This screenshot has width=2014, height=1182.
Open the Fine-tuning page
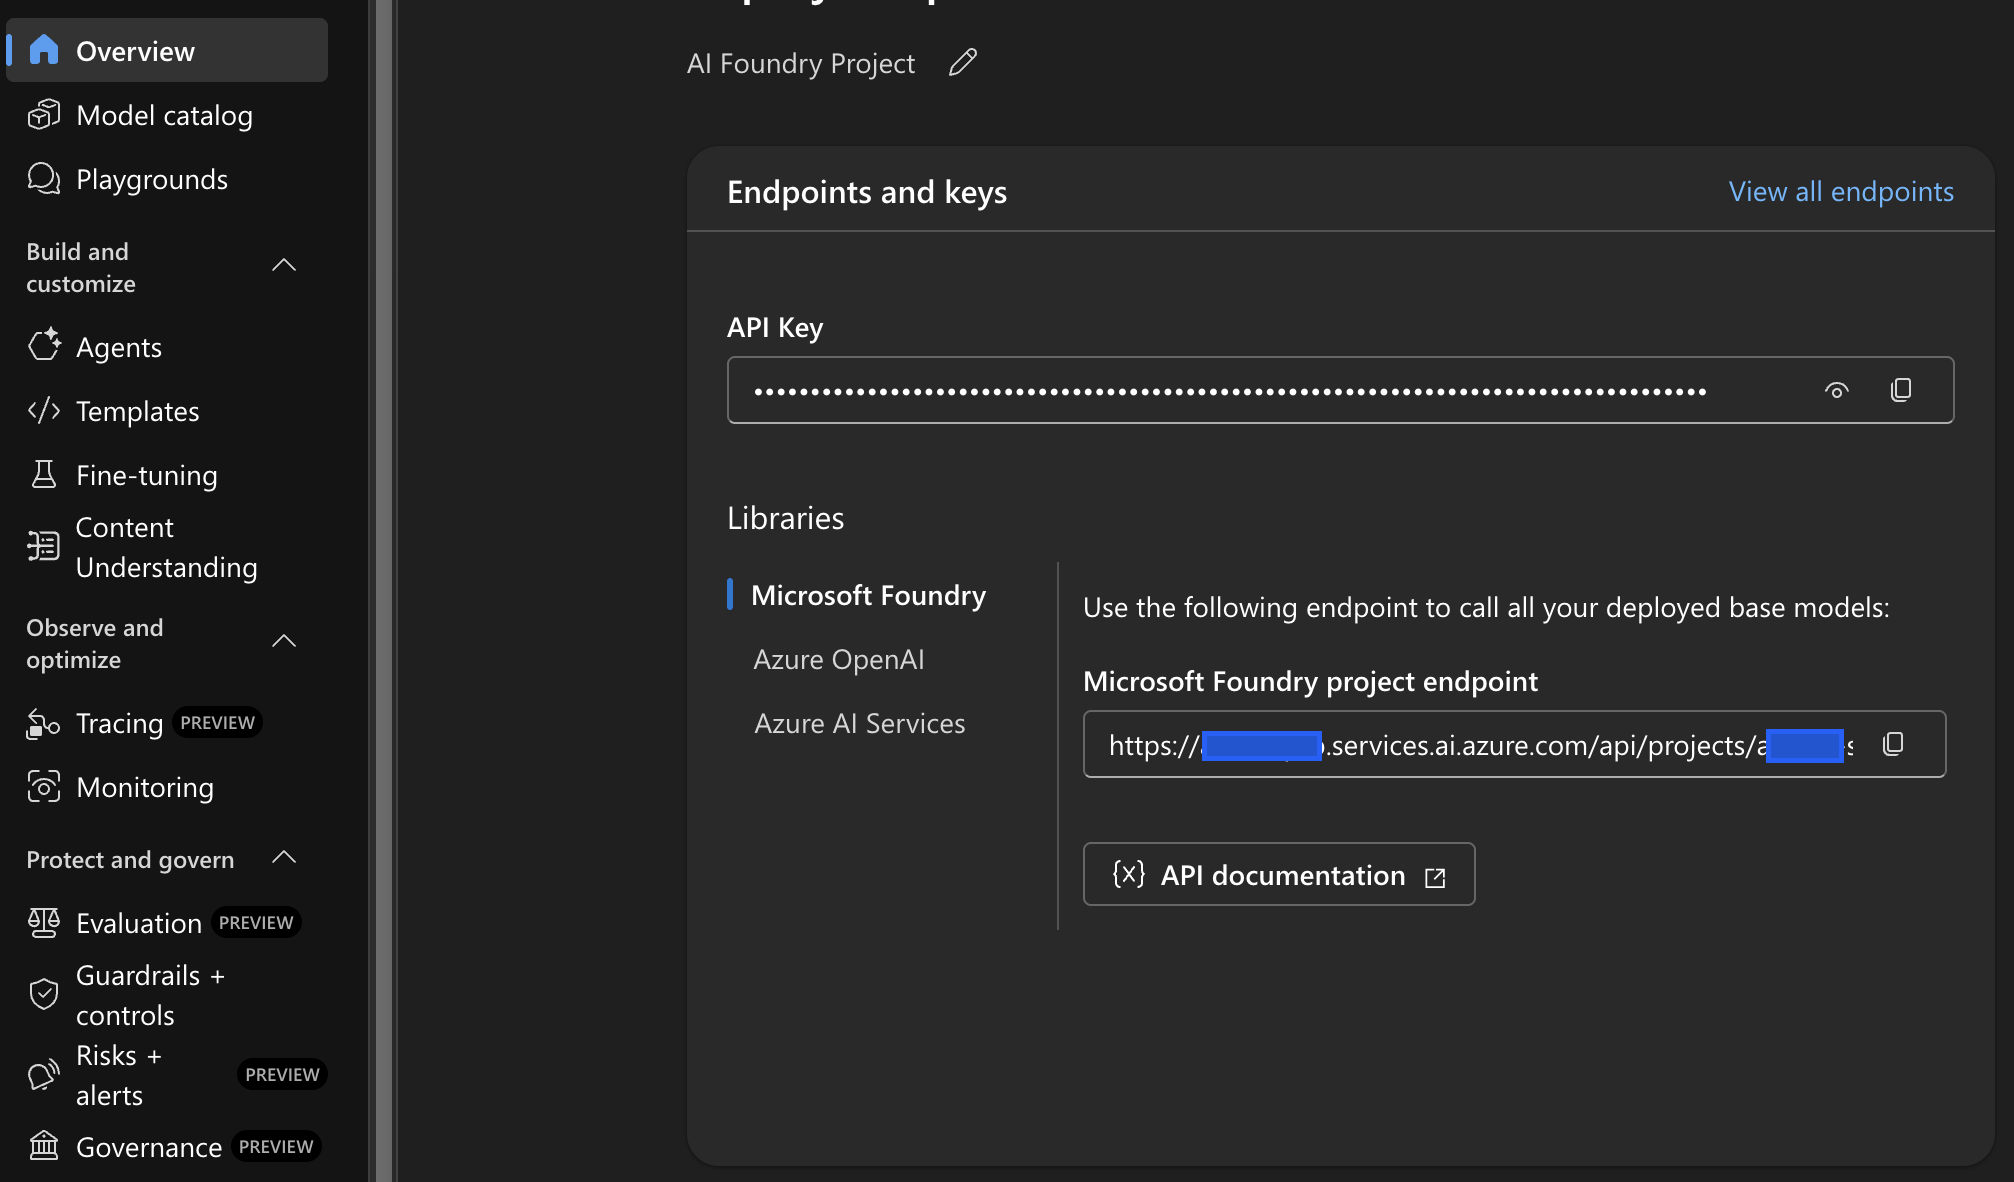click(146, 475)
